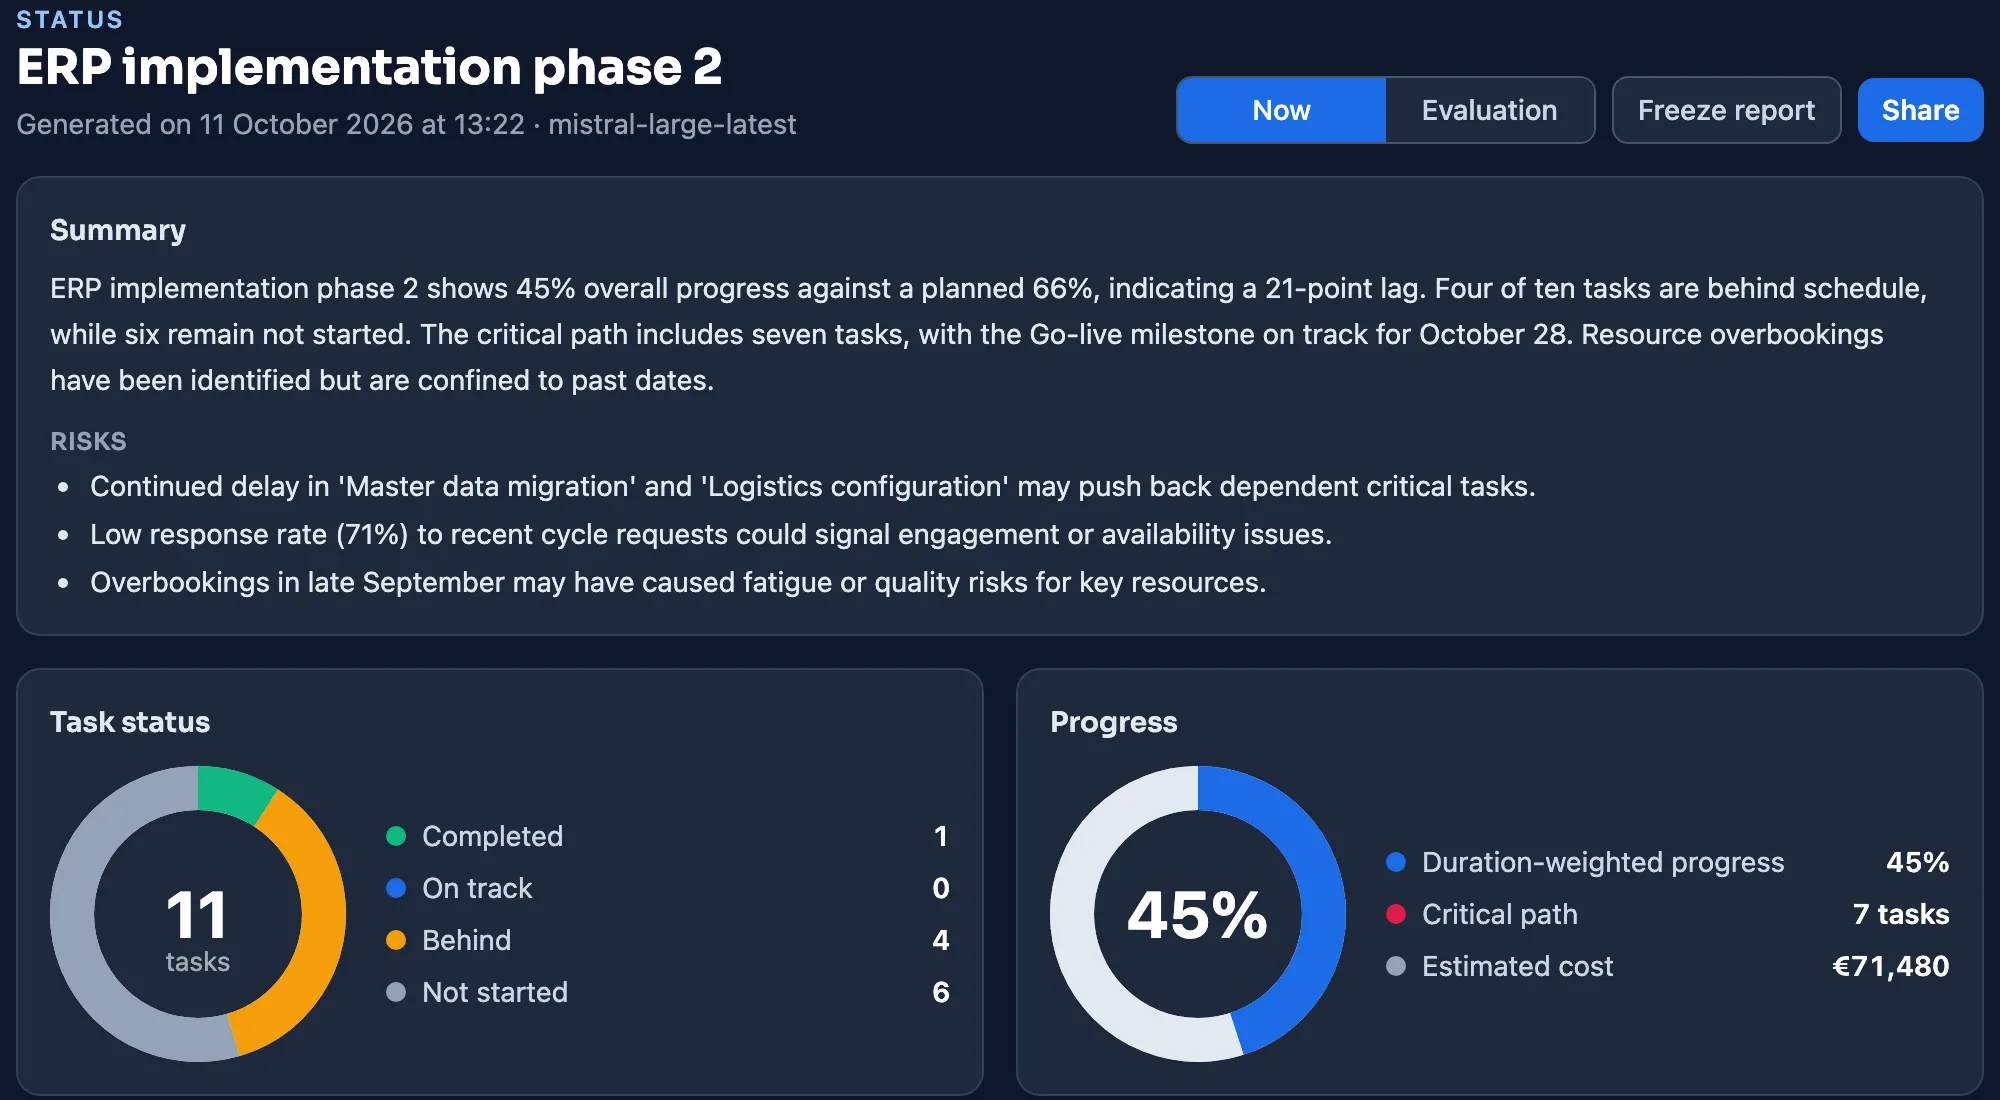Click the Task status card title
Image resolution: width=2000 pixels, height=1100 pixels.
[x=130, y=722]
